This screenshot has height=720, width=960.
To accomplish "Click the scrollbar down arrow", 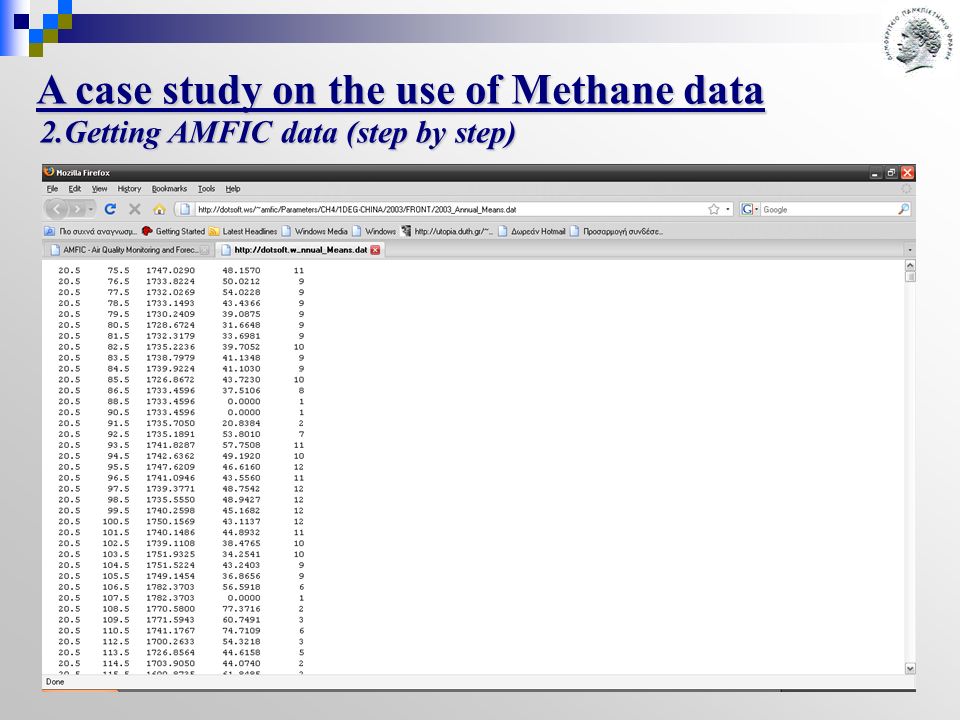I will [x=910, y=669].
